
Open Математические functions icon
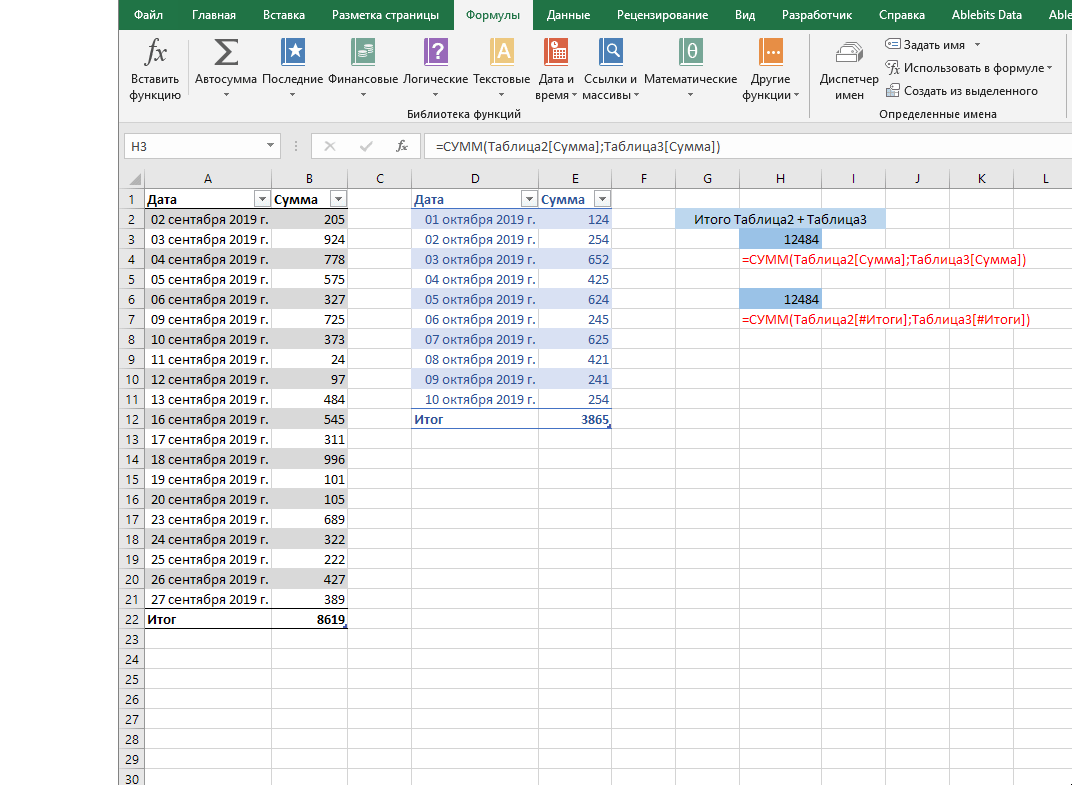pos(690,53)
